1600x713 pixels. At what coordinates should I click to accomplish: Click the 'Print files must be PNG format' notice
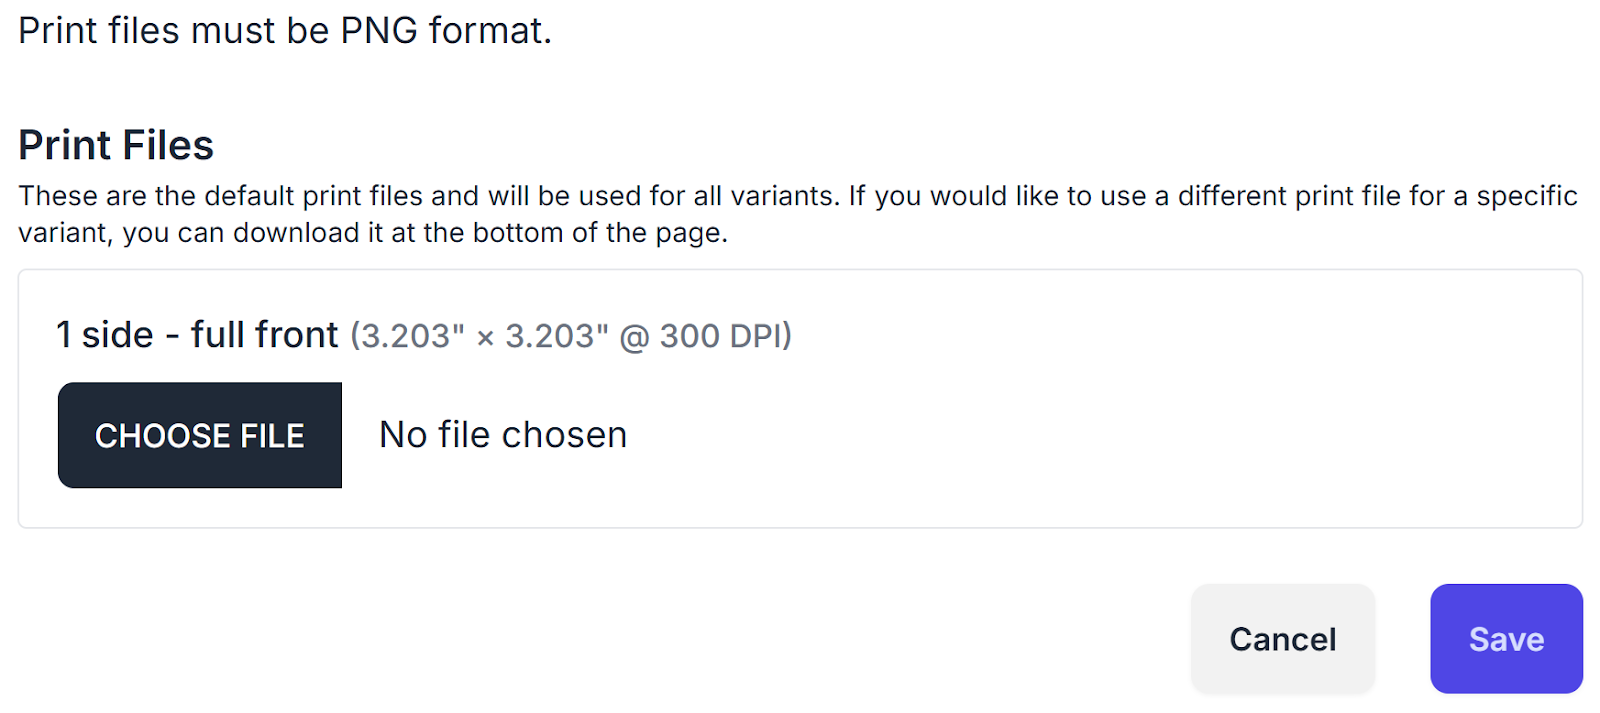coord(285,31)
